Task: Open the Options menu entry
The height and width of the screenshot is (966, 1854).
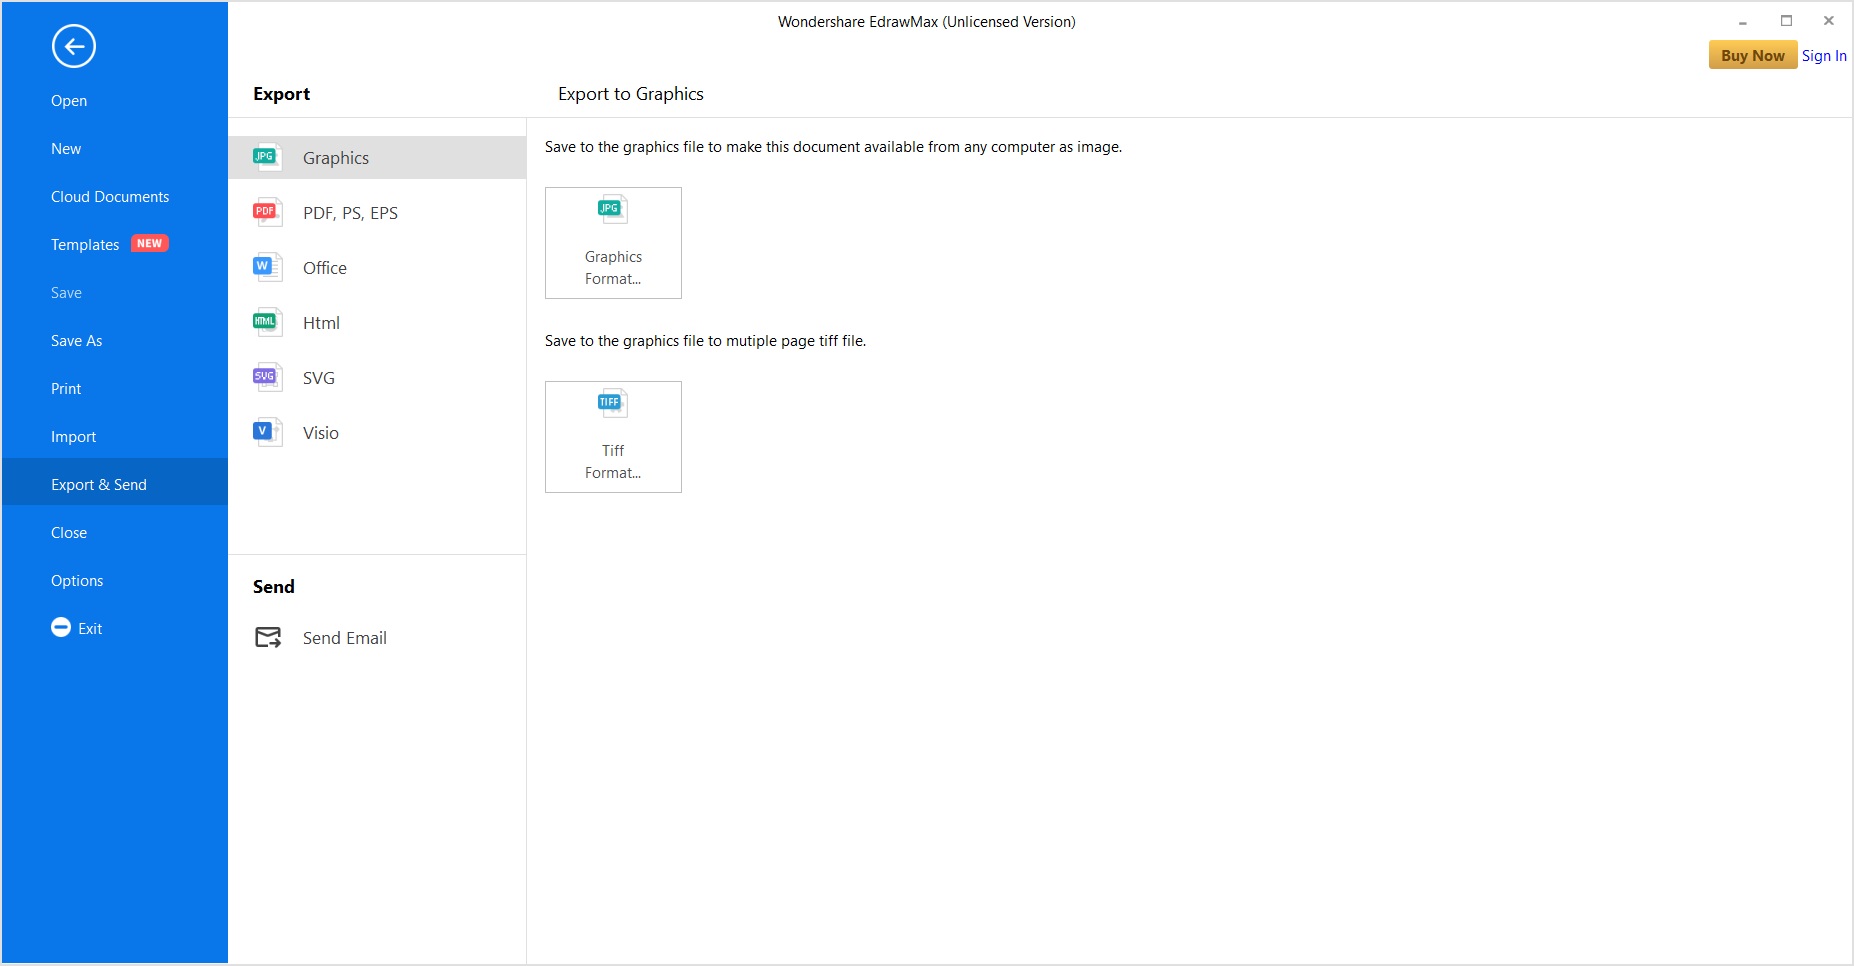Action: click(77, 580)
